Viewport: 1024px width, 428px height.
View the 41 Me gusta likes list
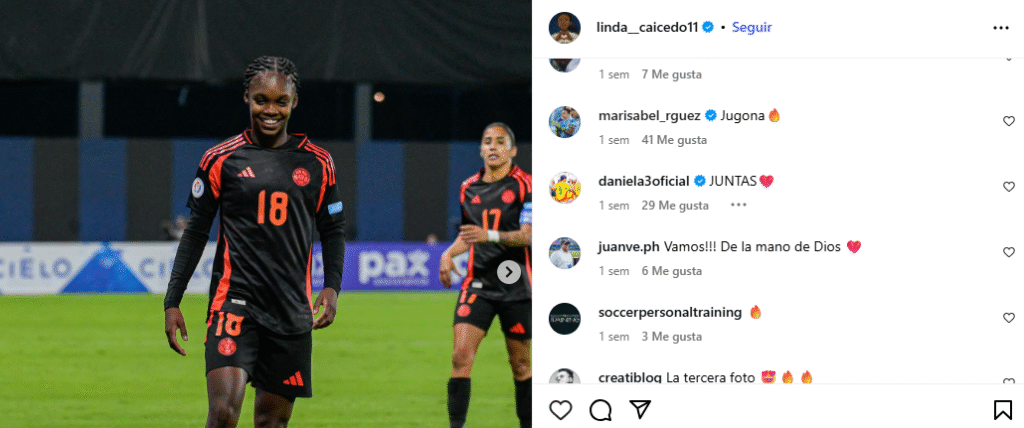(674, 140)
